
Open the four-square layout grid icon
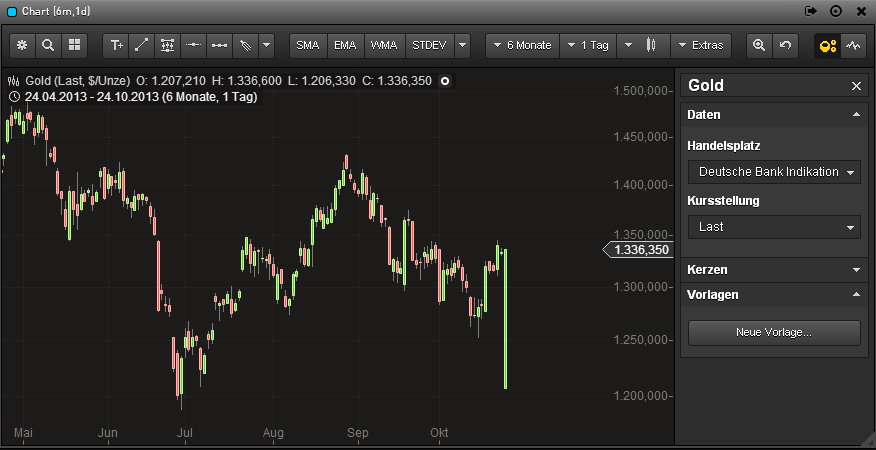coord(74,45)
